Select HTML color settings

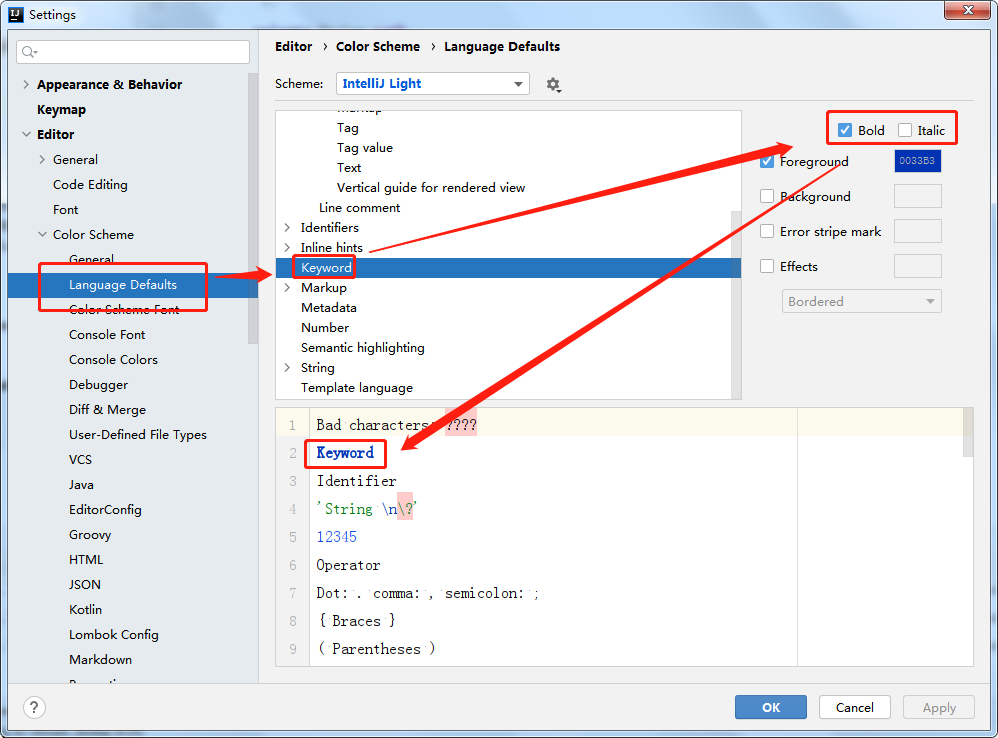tap(86, 560)
